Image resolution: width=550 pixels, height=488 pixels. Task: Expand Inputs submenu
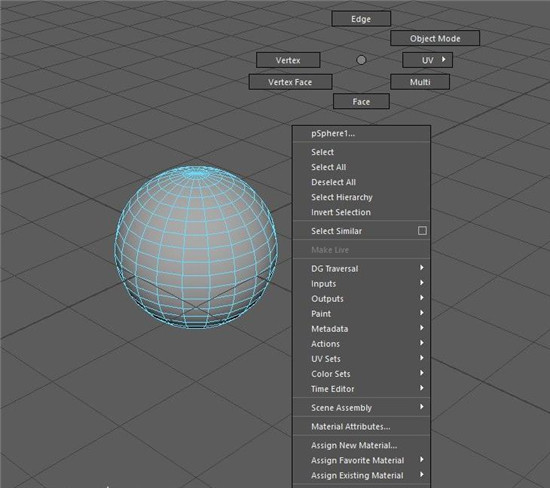[x=362, y=283]
